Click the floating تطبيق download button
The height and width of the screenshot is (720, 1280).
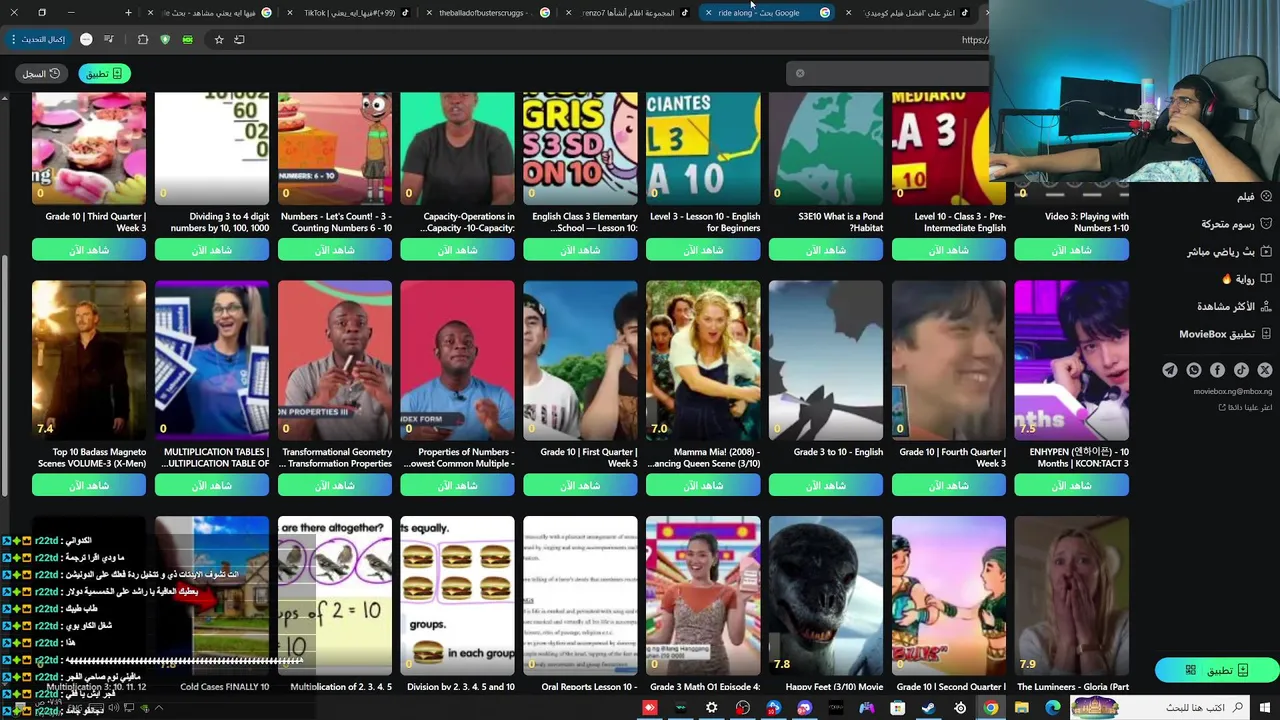pos(1216,670)
